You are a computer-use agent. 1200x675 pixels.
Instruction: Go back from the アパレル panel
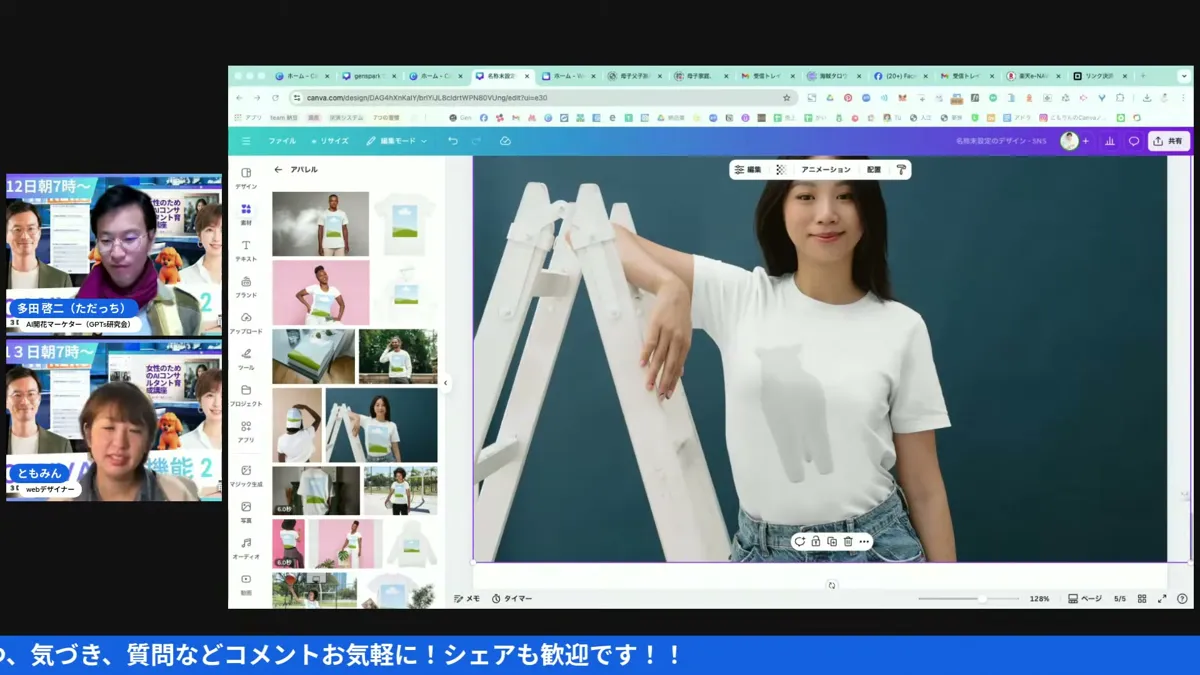(x=278, y=170)
